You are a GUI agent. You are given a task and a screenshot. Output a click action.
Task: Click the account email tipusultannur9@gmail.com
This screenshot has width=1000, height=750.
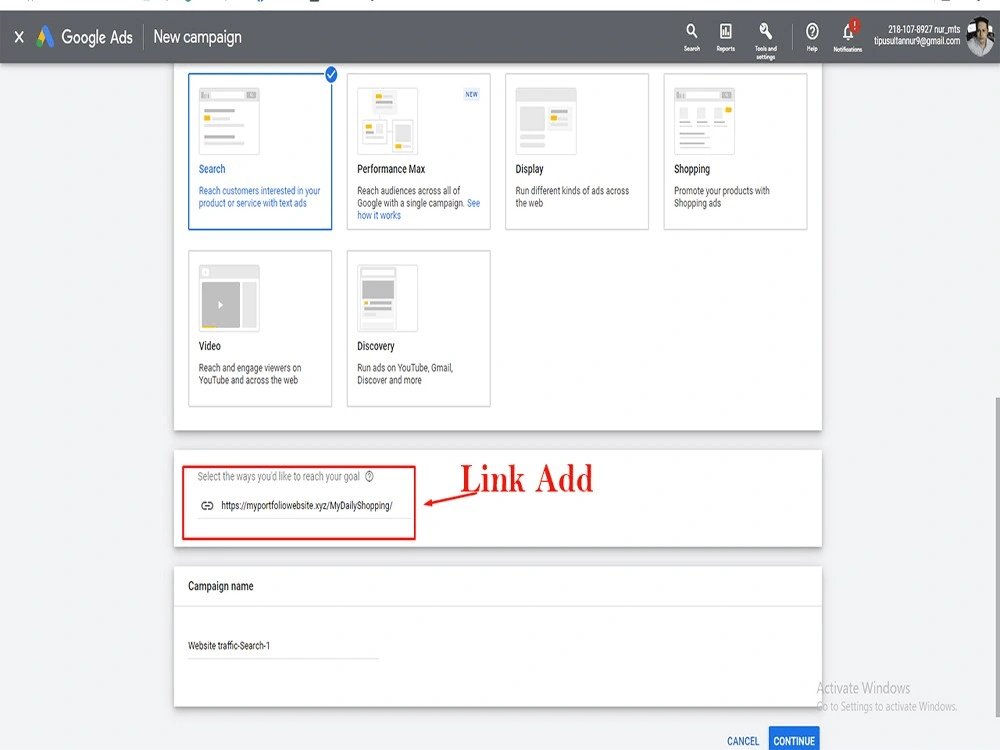(x=916, y=41)
